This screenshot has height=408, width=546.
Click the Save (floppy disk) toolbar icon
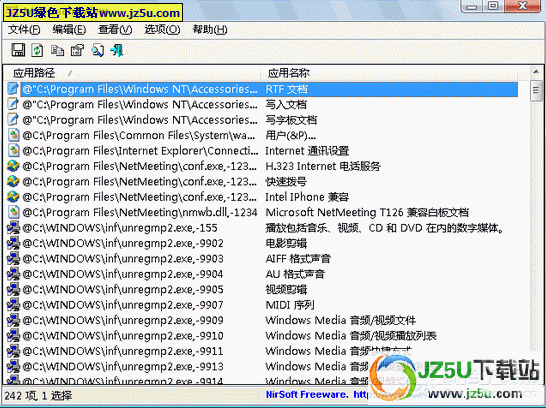18,50
